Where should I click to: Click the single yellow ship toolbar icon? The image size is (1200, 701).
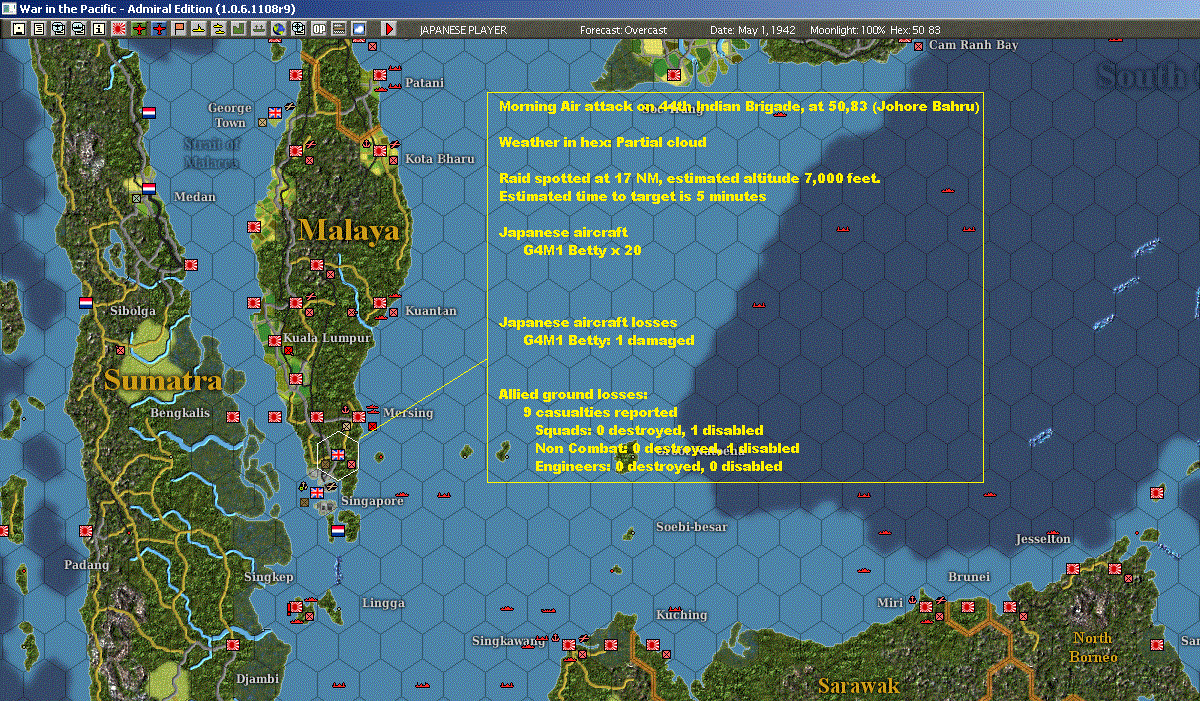199,29
